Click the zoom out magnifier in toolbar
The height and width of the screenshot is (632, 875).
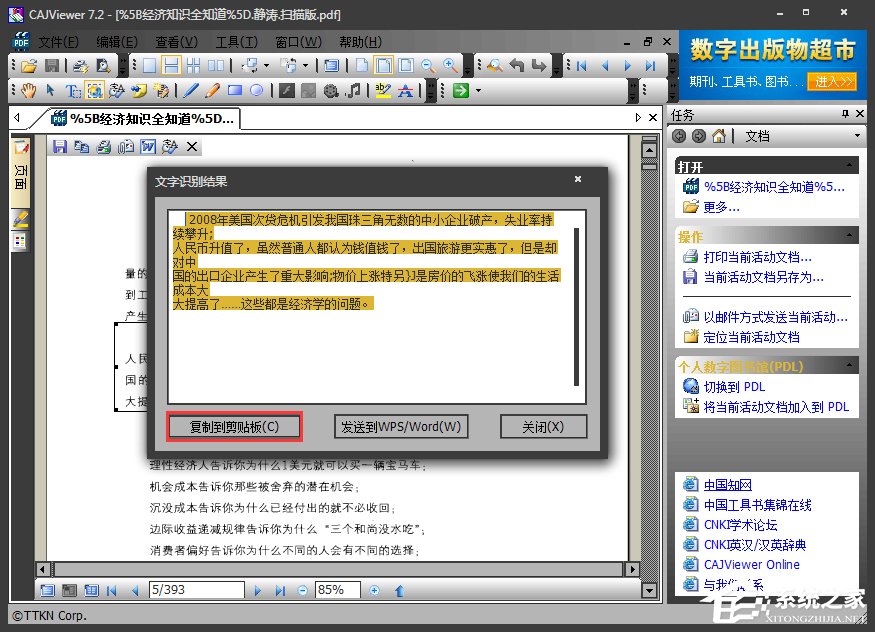click(x=428, y=66)
